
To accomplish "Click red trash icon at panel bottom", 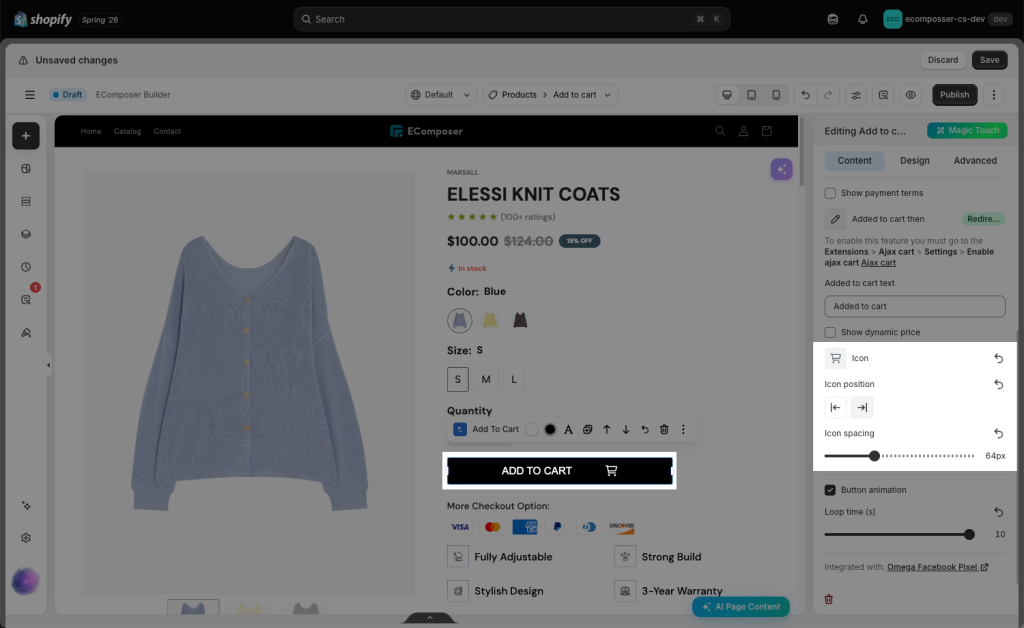I will click(829, 599).
